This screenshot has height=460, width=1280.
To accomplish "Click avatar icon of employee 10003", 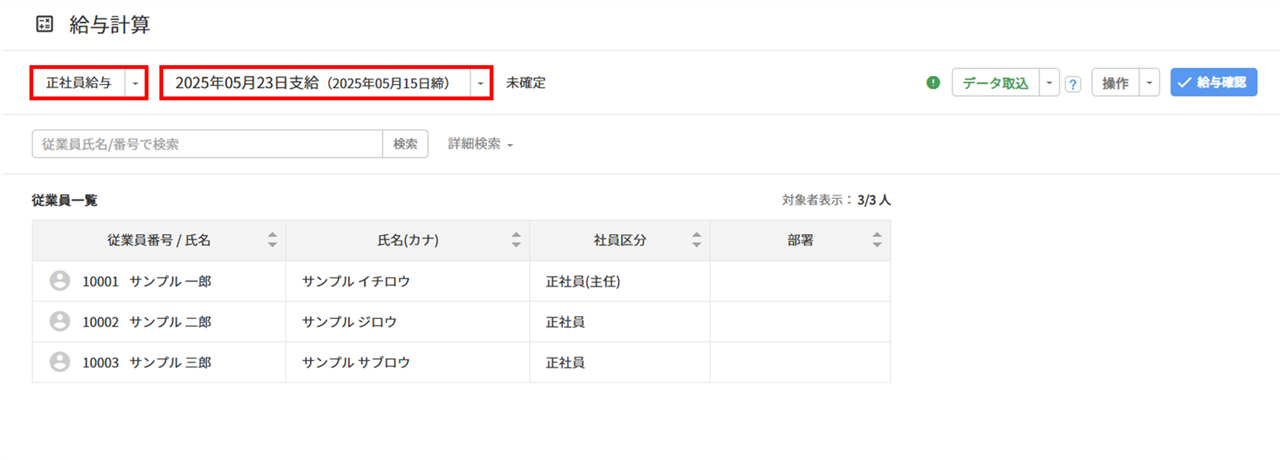I will tap(60, 362).
